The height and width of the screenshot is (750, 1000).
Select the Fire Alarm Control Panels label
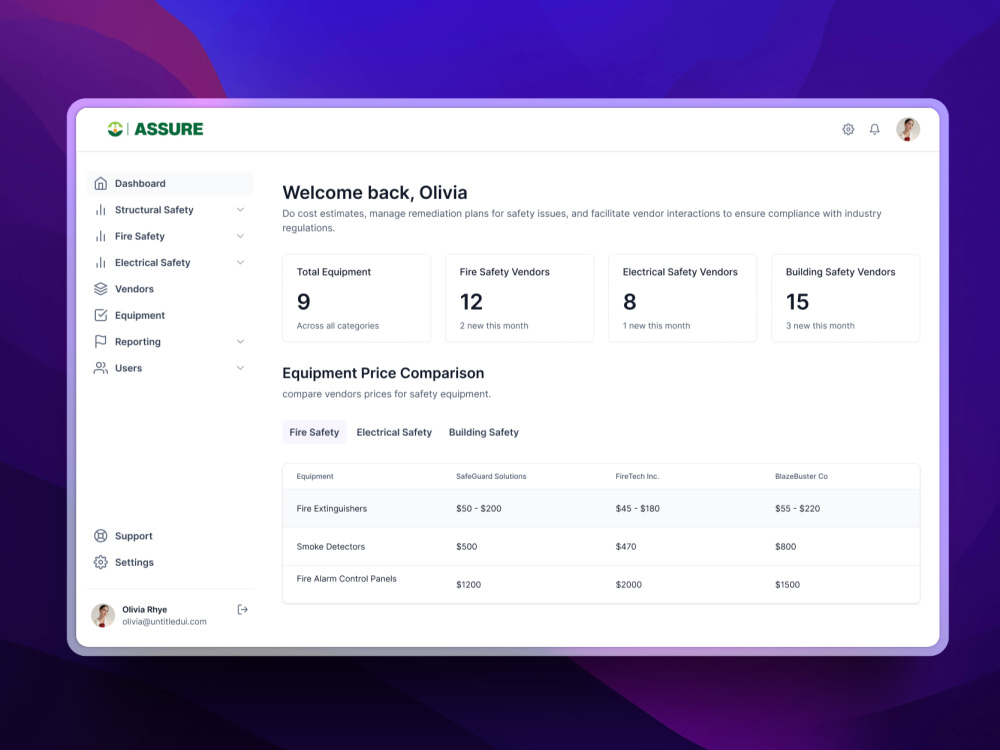click(346, 579)
